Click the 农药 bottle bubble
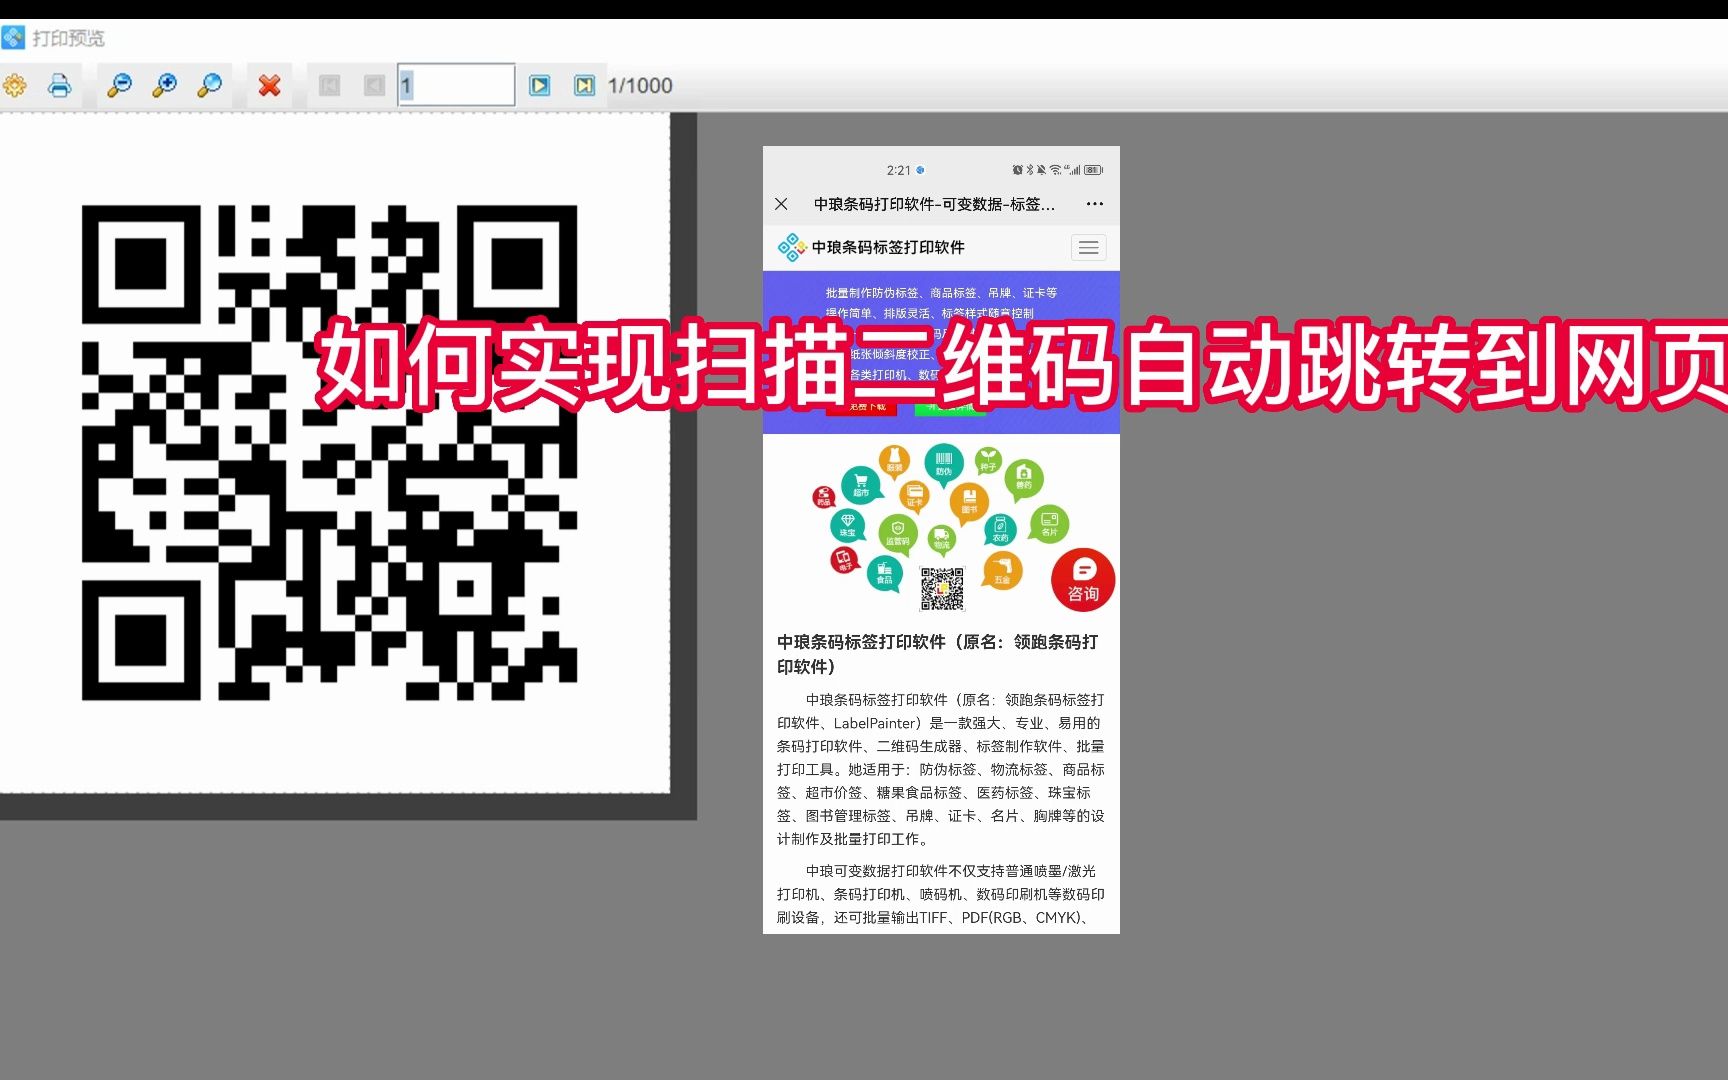Image resolution: width=1728 pixels, height=1080 pixels. (x=1000, y=530)
